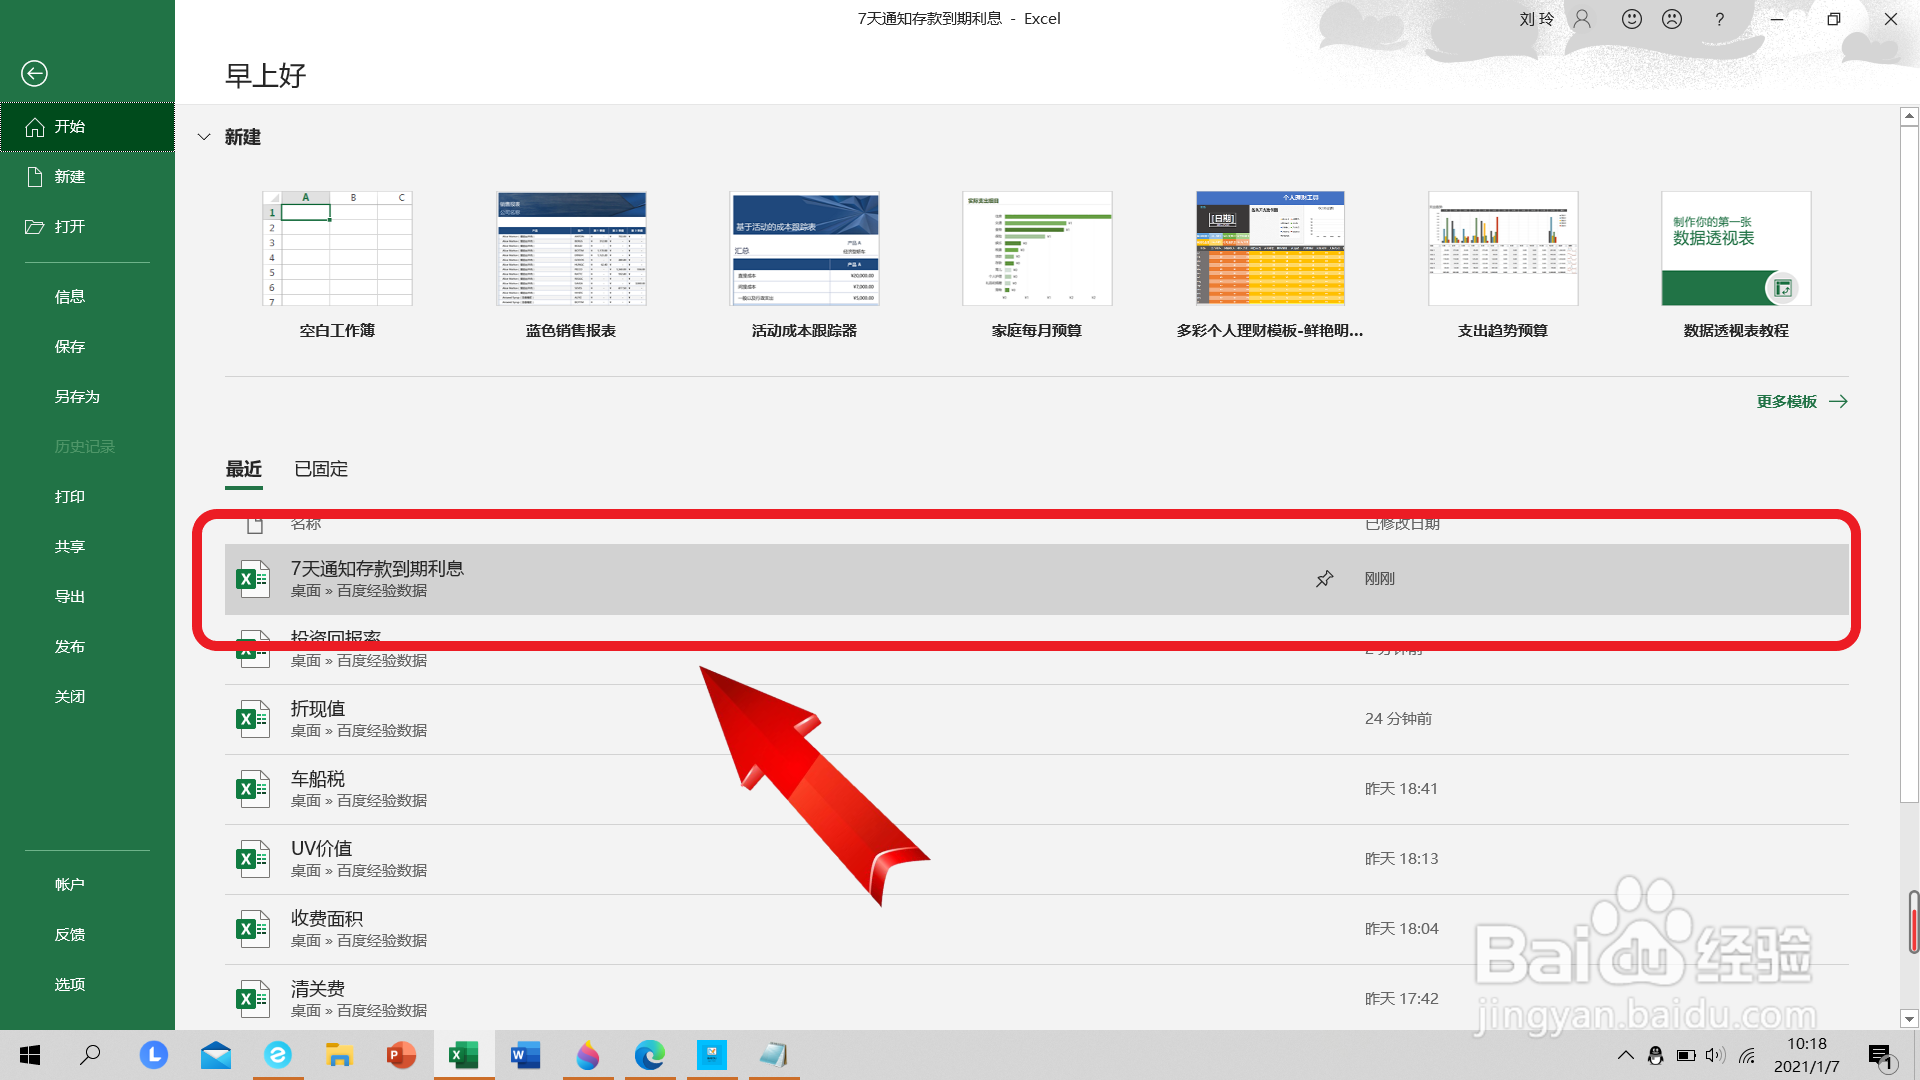
Task: Open the 收费面积 file row
Action: coord(1037,929)
